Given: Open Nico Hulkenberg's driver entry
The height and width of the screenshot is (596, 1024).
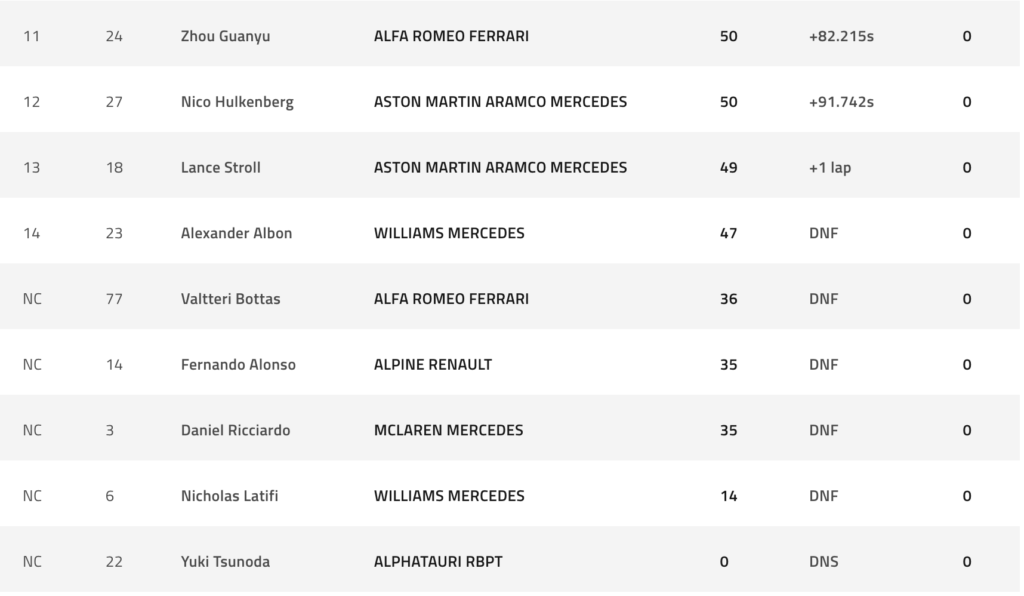Looking at the screenshot, I should click(237, 102).
